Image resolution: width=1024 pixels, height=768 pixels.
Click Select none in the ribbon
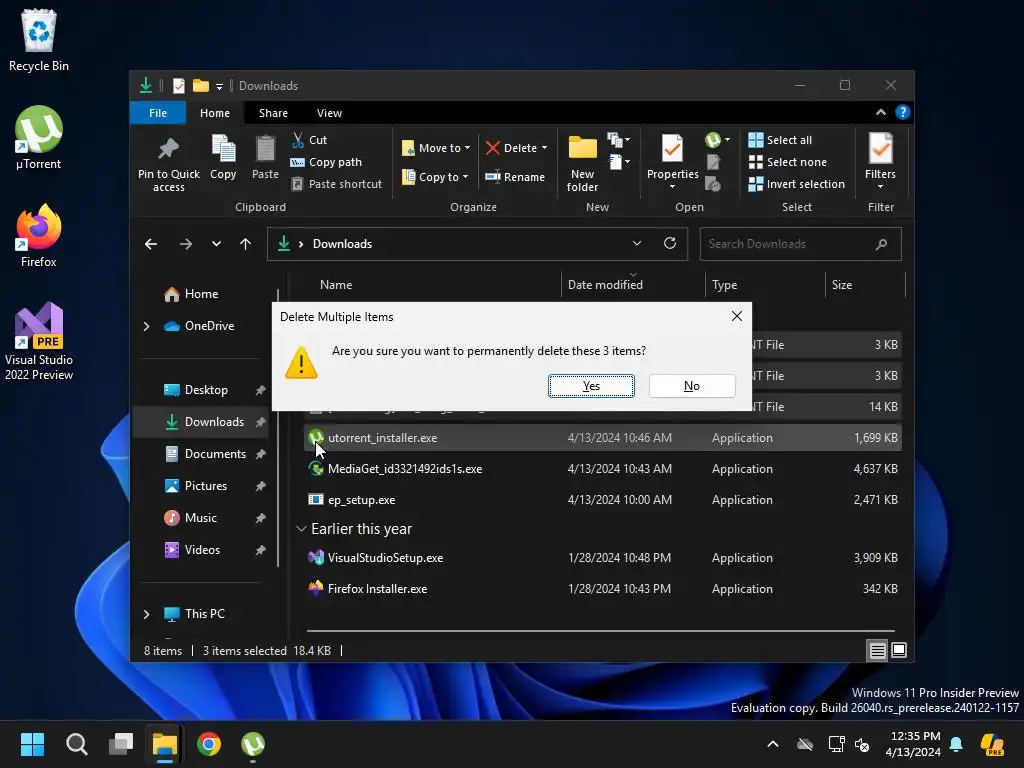click(788, 162)
